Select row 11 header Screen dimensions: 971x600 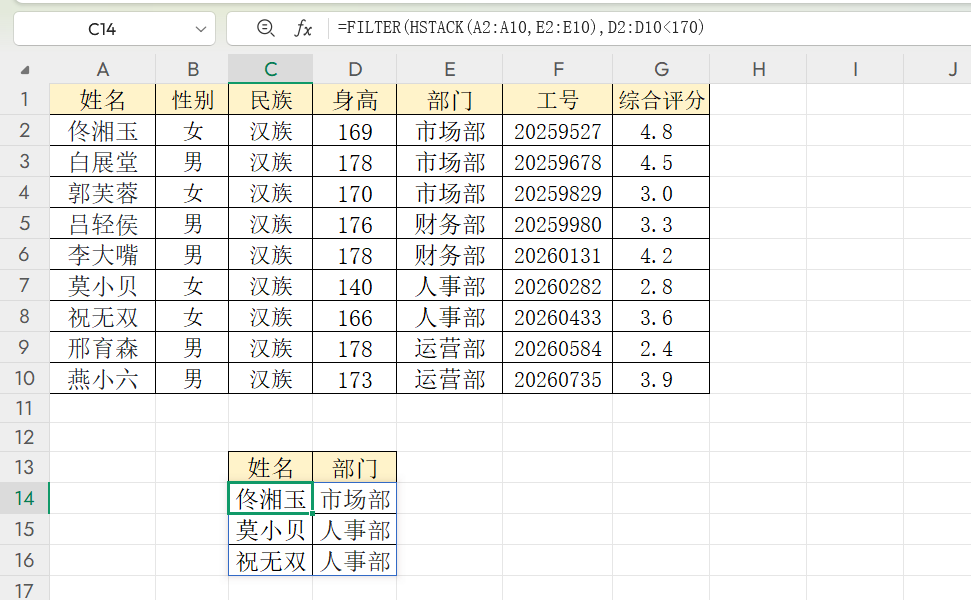click(25, 408)
